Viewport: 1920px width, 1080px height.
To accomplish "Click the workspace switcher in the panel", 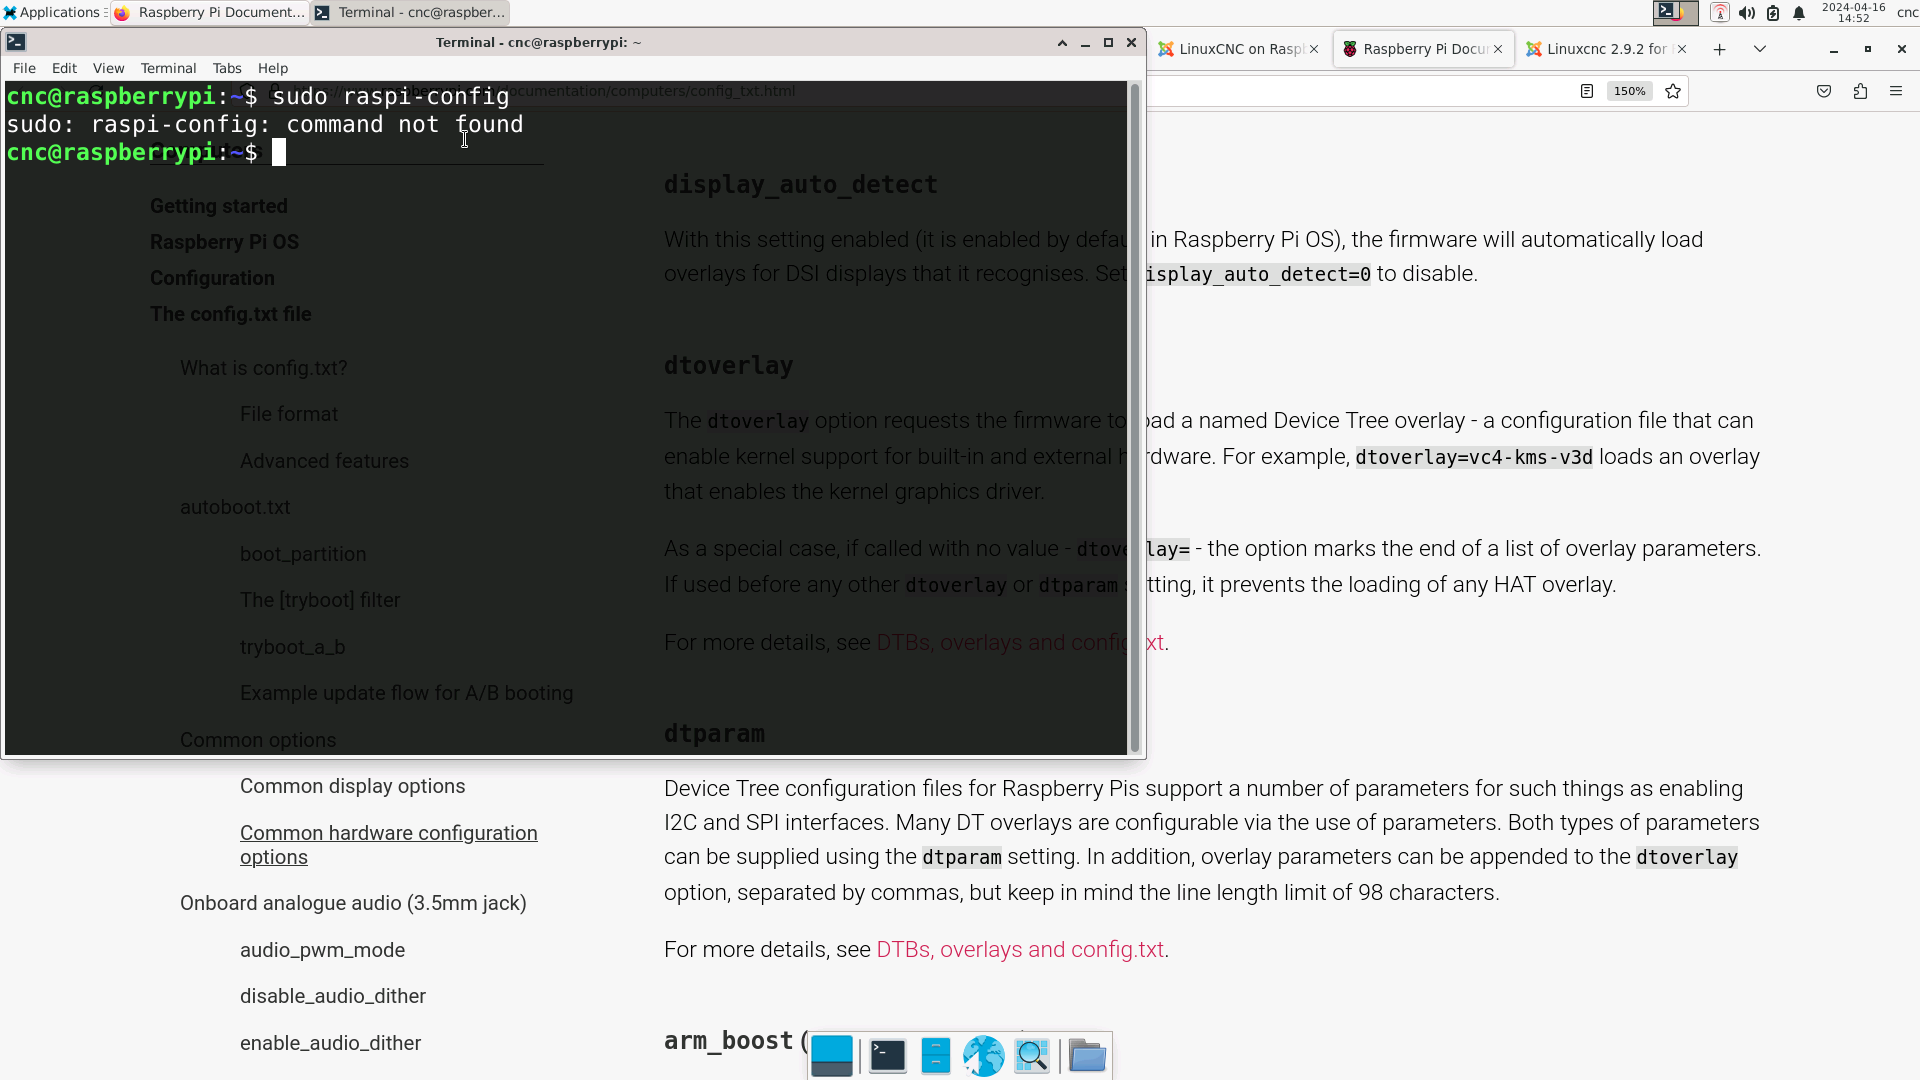I will (x=1676, y=13).
